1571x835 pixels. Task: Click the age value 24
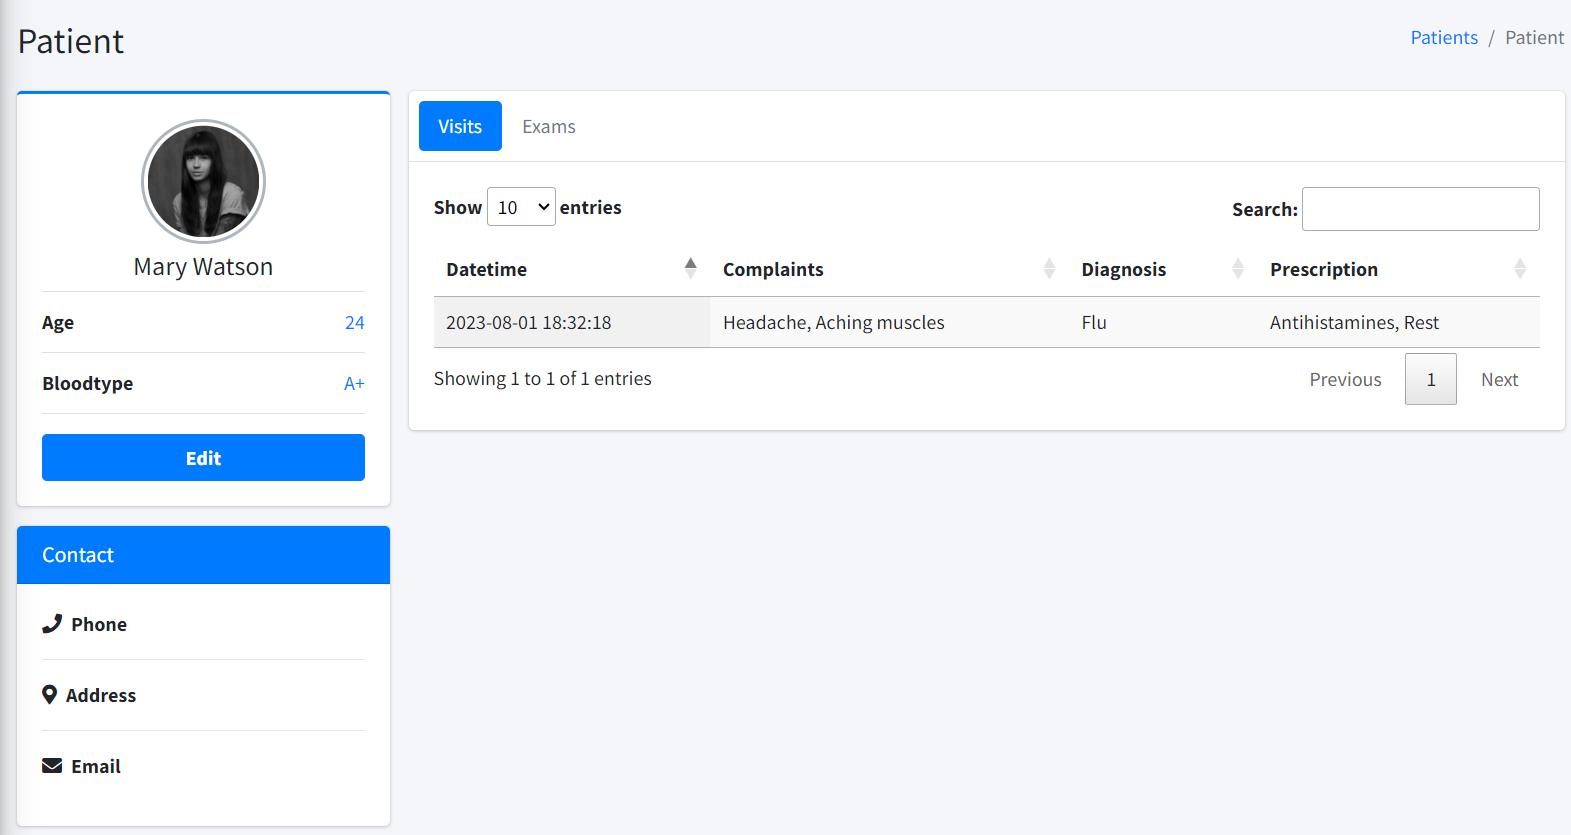pyautogui.click(x=354, y=322)
